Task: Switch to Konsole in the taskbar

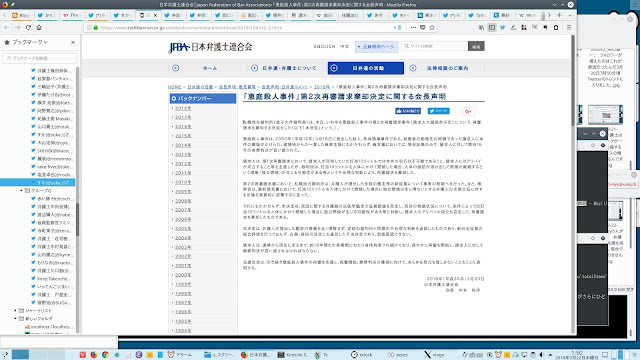Action: [x=293, y=355]
